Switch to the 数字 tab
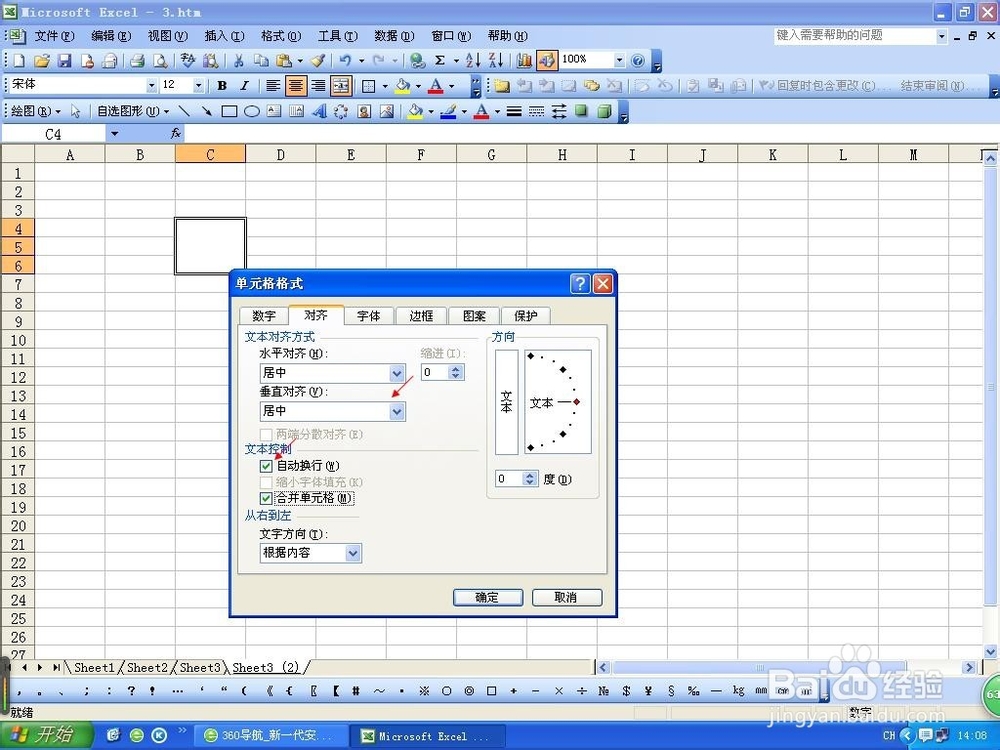The height and width of the screenshot is (750, 1000). [x=263, y=316]
